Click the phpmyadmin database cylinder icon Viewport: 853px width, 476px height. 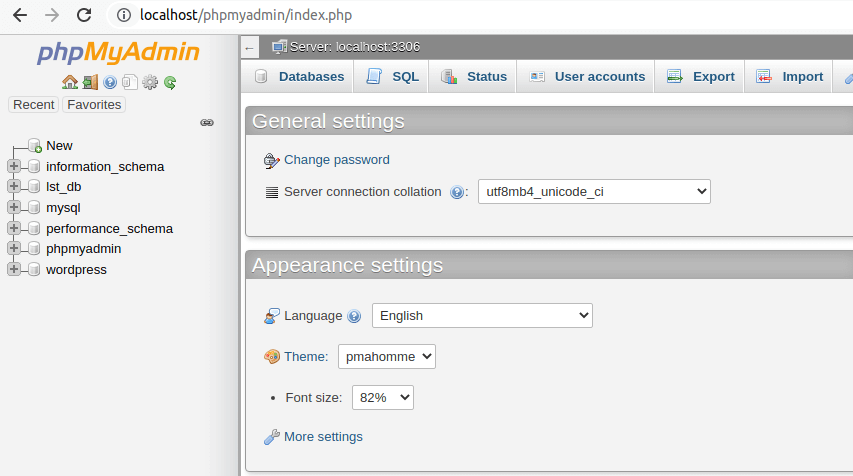pos(34,249)
